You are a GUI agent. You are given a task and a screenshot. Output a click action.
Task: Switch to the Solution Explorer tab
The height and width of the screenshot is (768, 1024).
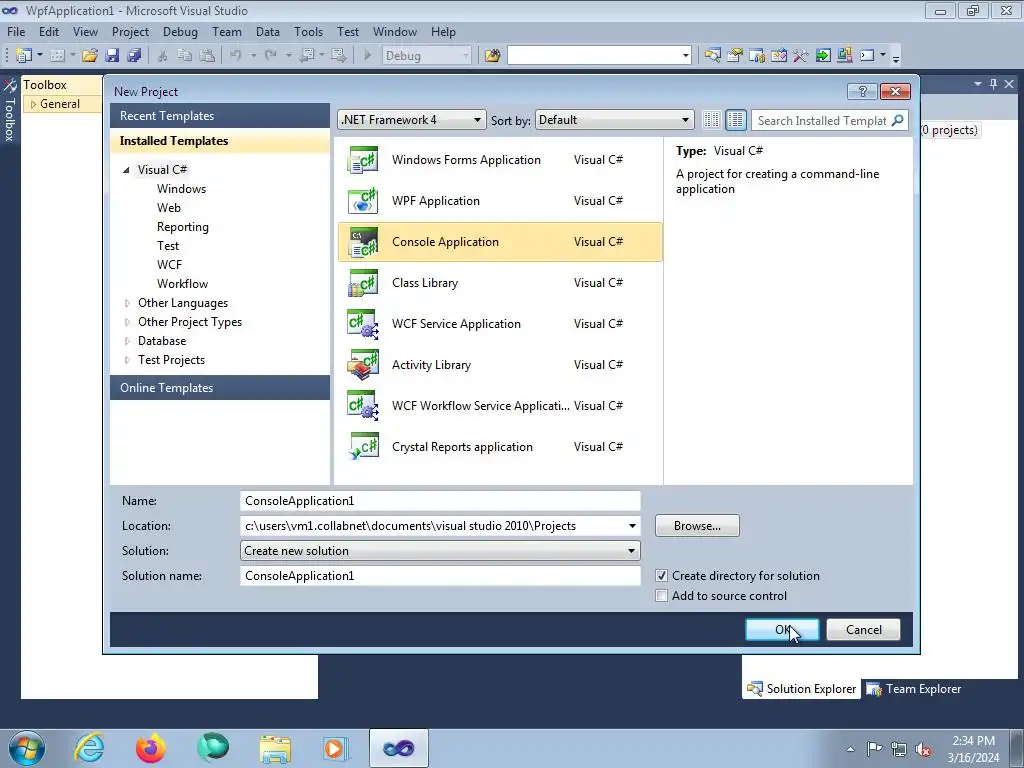801,689
